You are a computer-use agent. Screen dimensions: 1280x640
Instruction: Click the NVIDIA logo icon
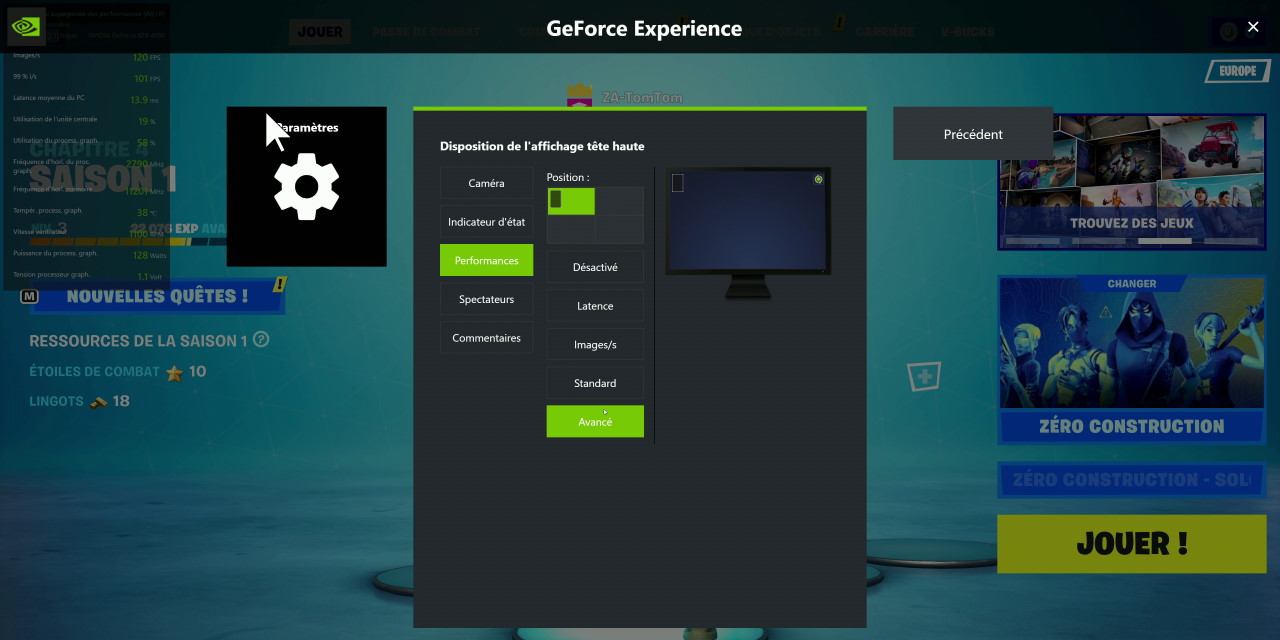click(25, 27)
